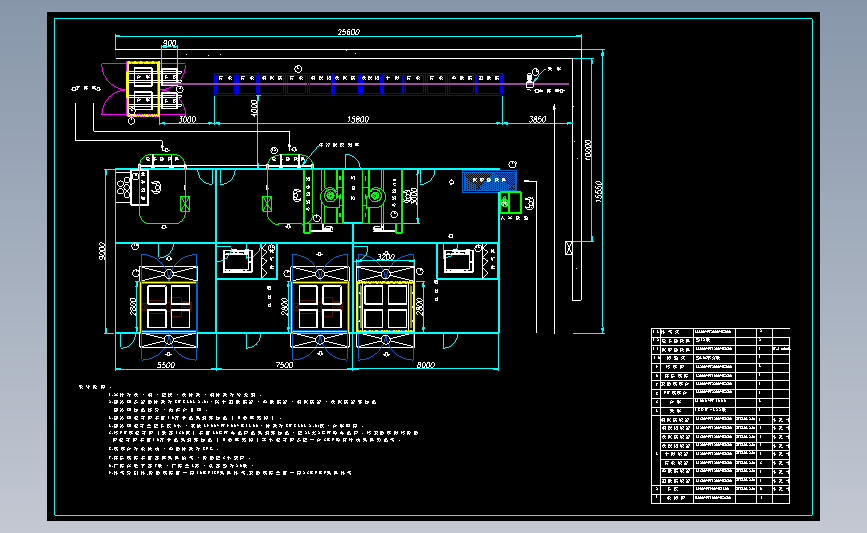Select the 4000 vertical dimension text
The width and height of the screenshot is (867, 533).
click(254, 108)
